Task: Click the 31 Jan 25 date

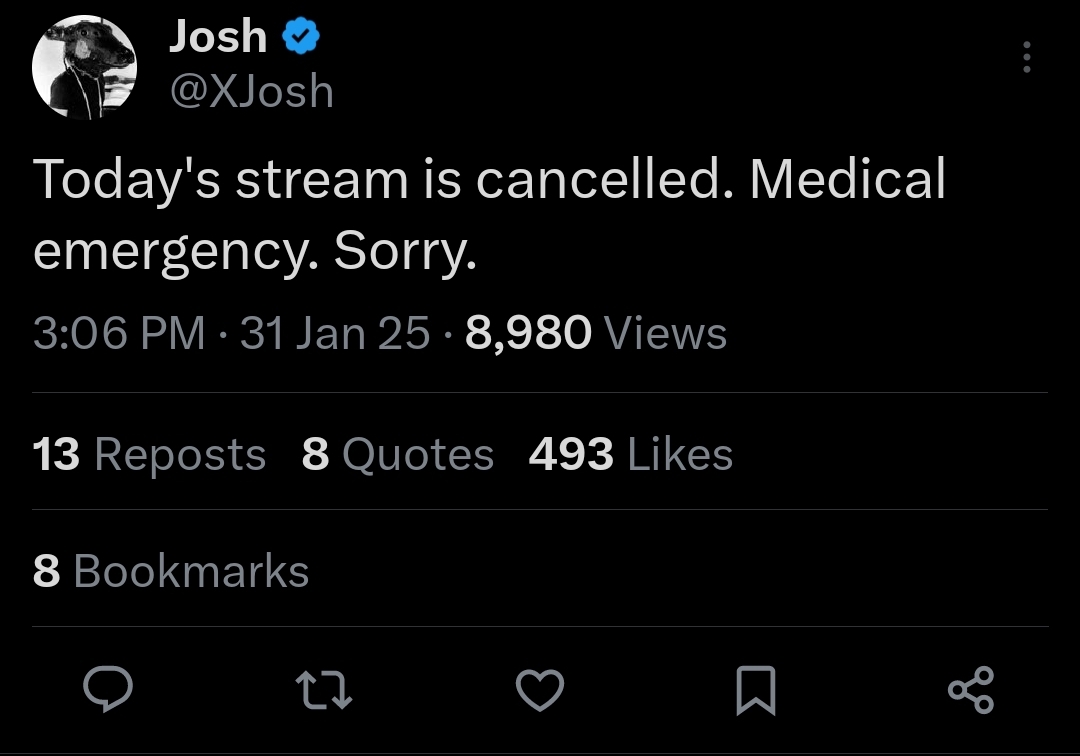Action: [335, 333]
